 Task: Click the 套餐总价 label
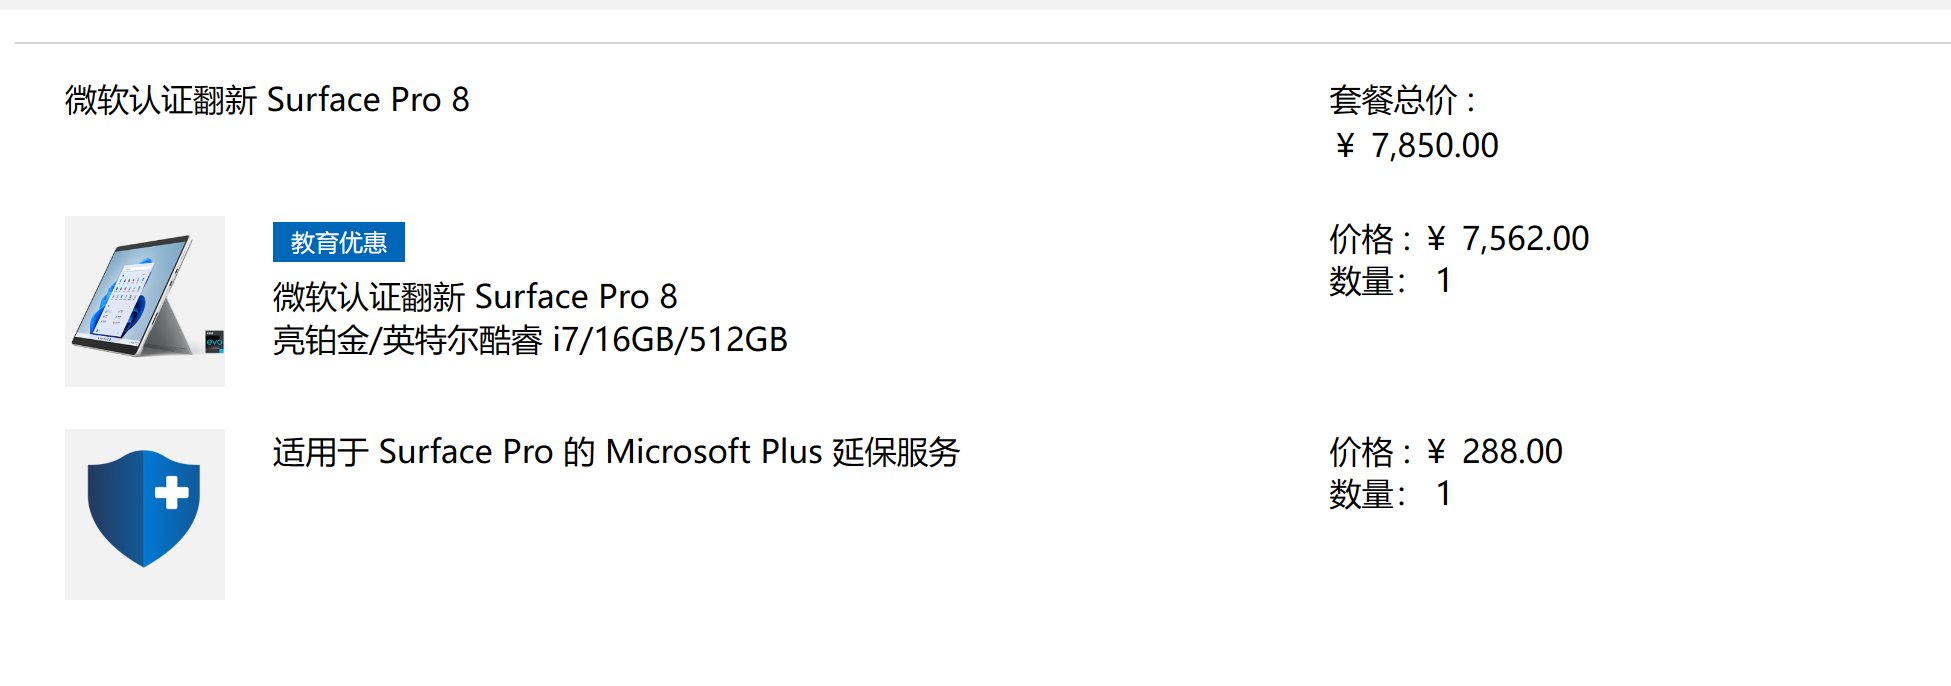click(1402, 100)
